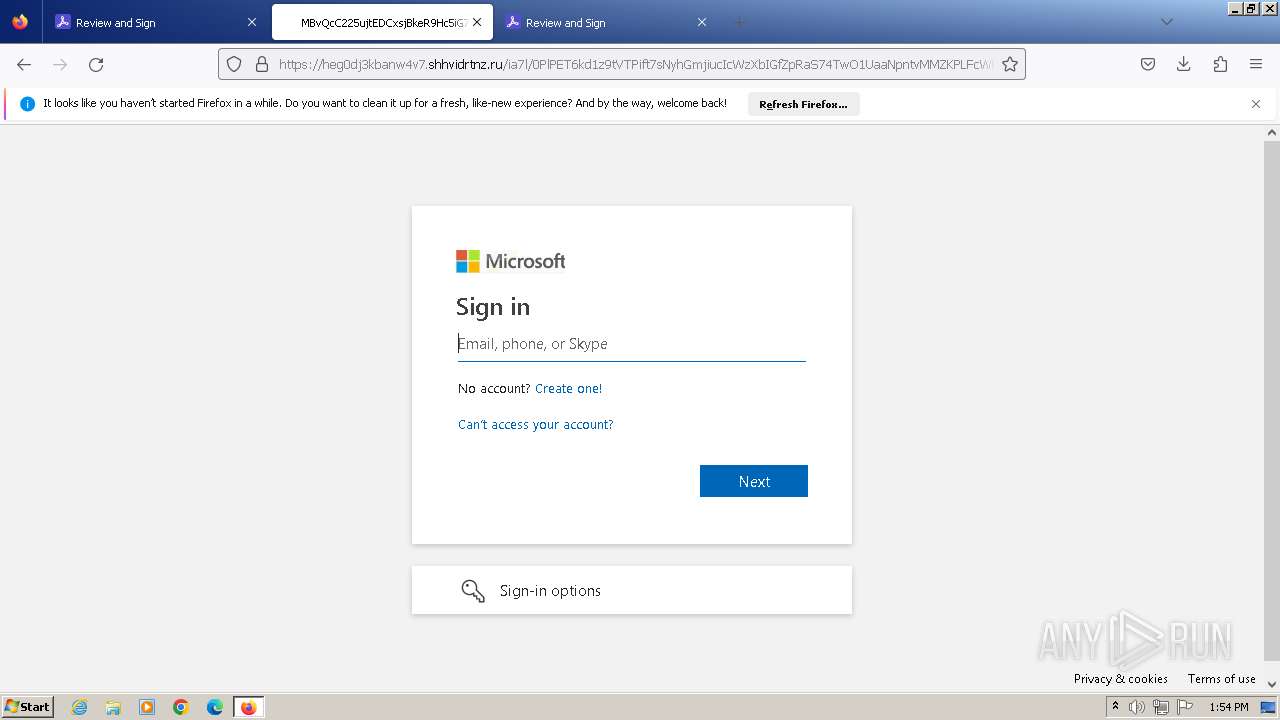1280x720 pixels.
Task: Select the MBvQcC225ujtEDCxsjBkeR9Hc5lG tab
Action: (x=382, y=22)
